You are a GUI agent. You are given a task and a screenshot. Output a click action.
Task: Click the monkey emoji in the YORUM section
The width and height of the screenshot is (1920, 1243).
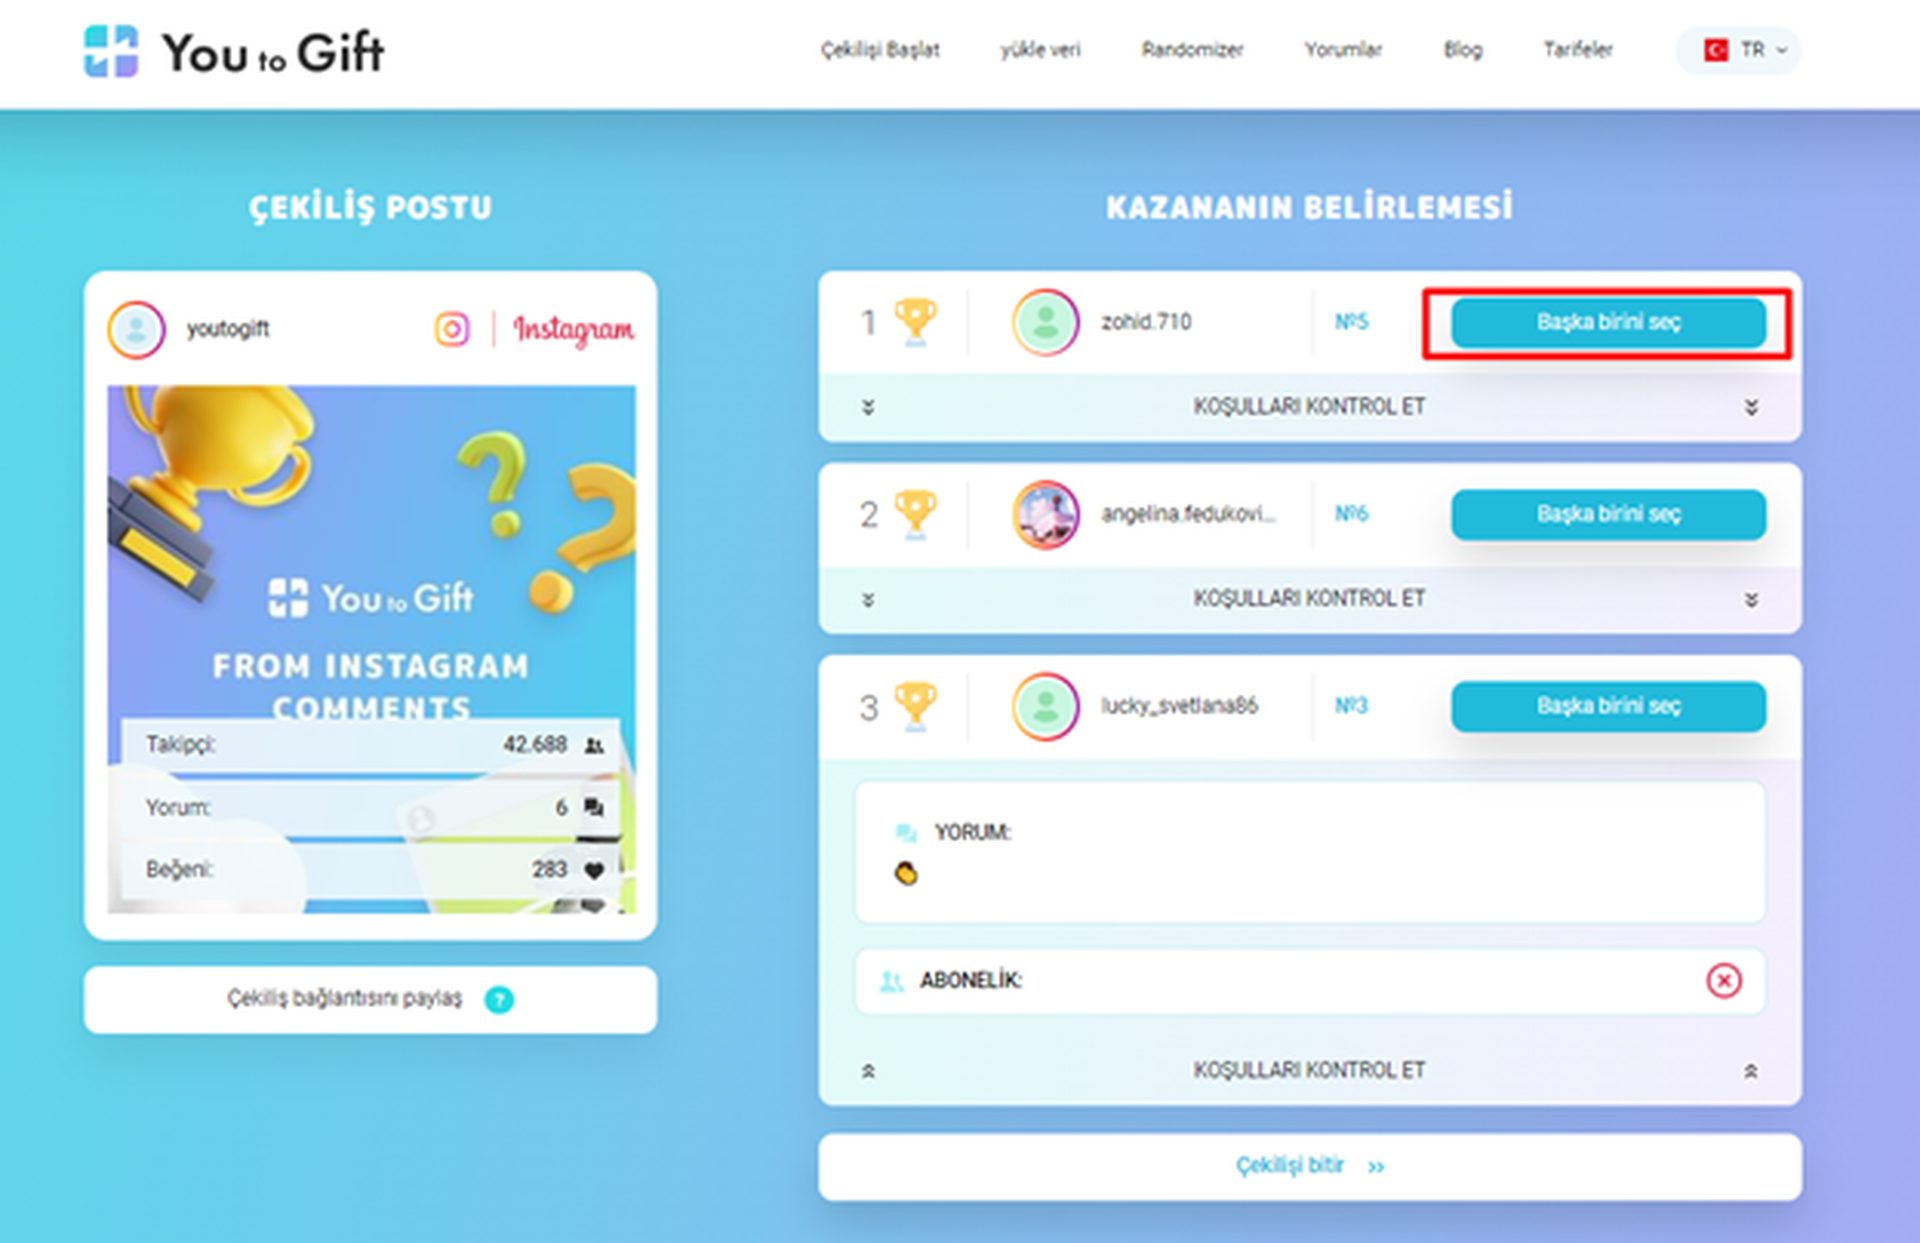[x=908, y=874]
